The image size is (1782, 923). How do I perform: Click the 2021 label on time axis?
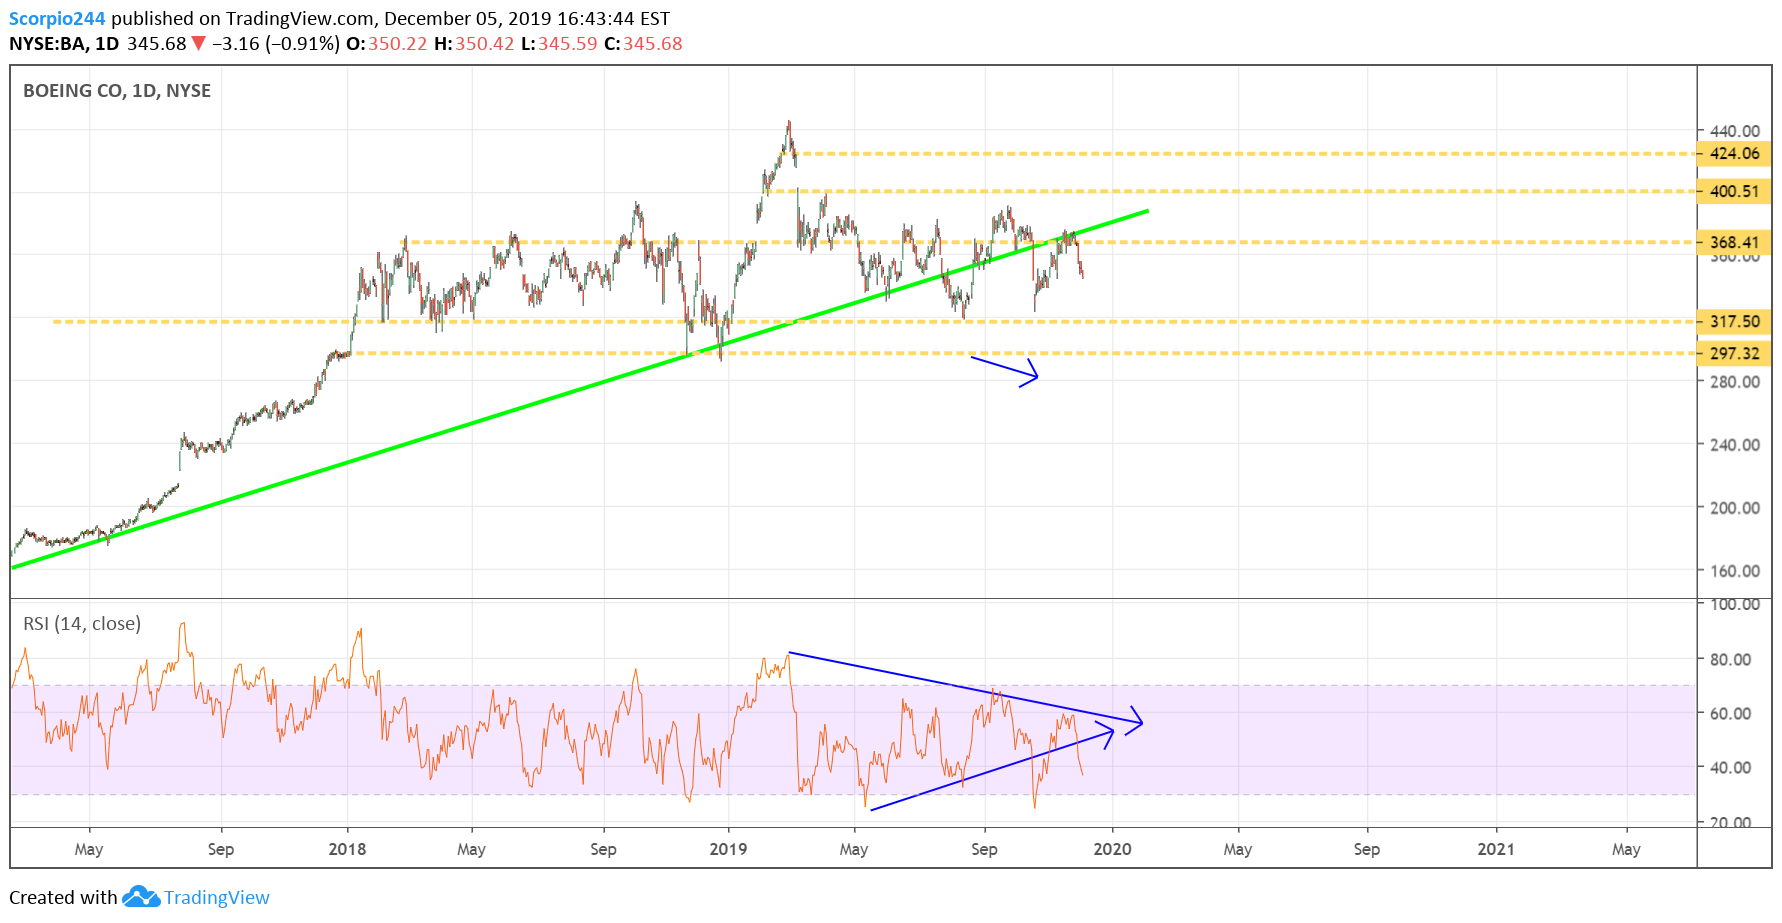coord(1496,849)
